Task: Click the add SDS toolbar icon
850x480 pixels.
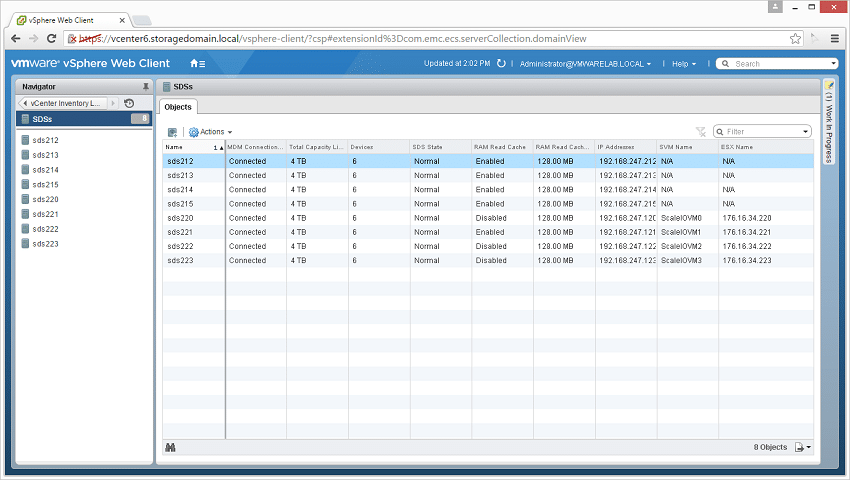Action: coord(172,132)
